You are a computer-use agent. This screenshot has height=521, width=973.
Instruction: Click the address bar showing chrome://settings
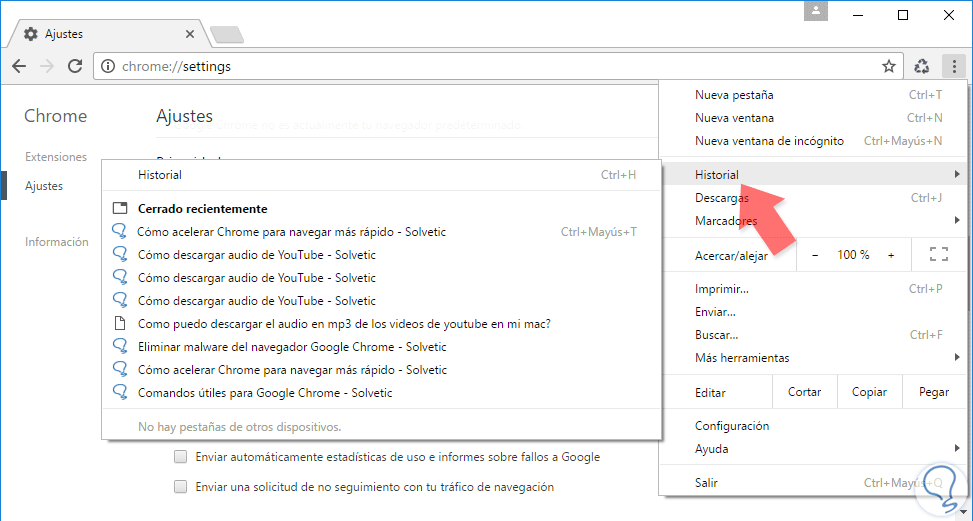pos(500,66)
